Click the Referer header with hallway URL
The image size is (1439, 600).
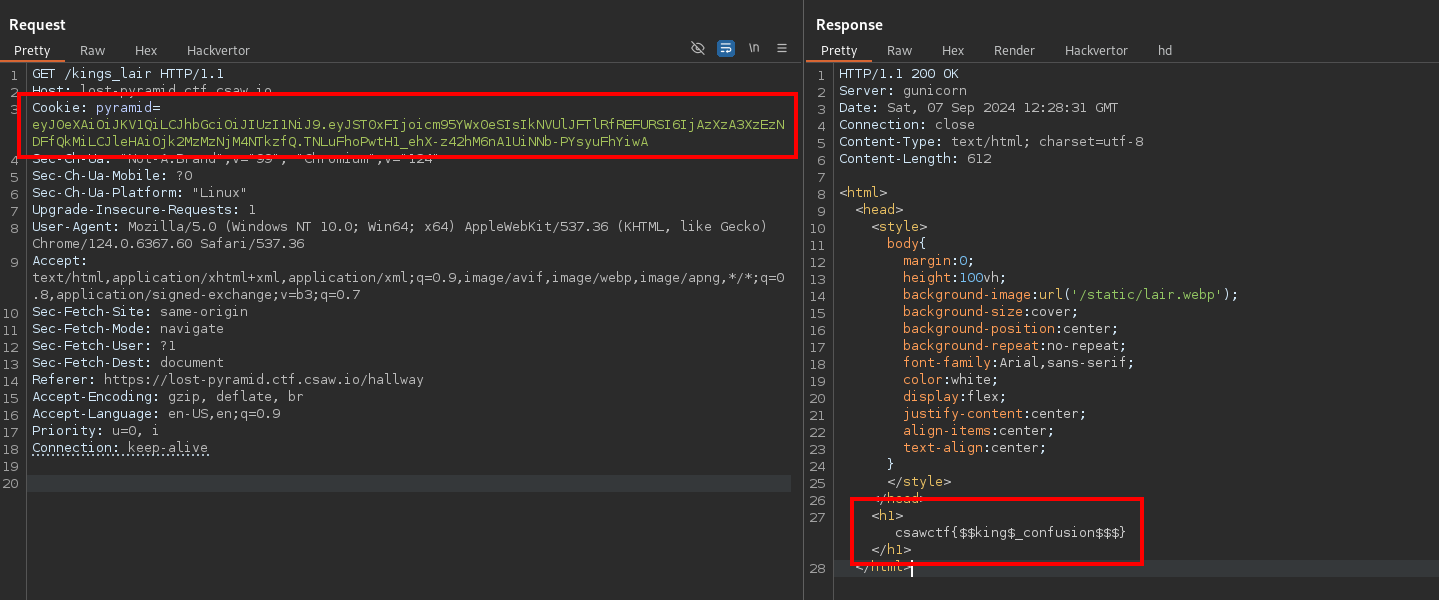(x=228, y=380)
